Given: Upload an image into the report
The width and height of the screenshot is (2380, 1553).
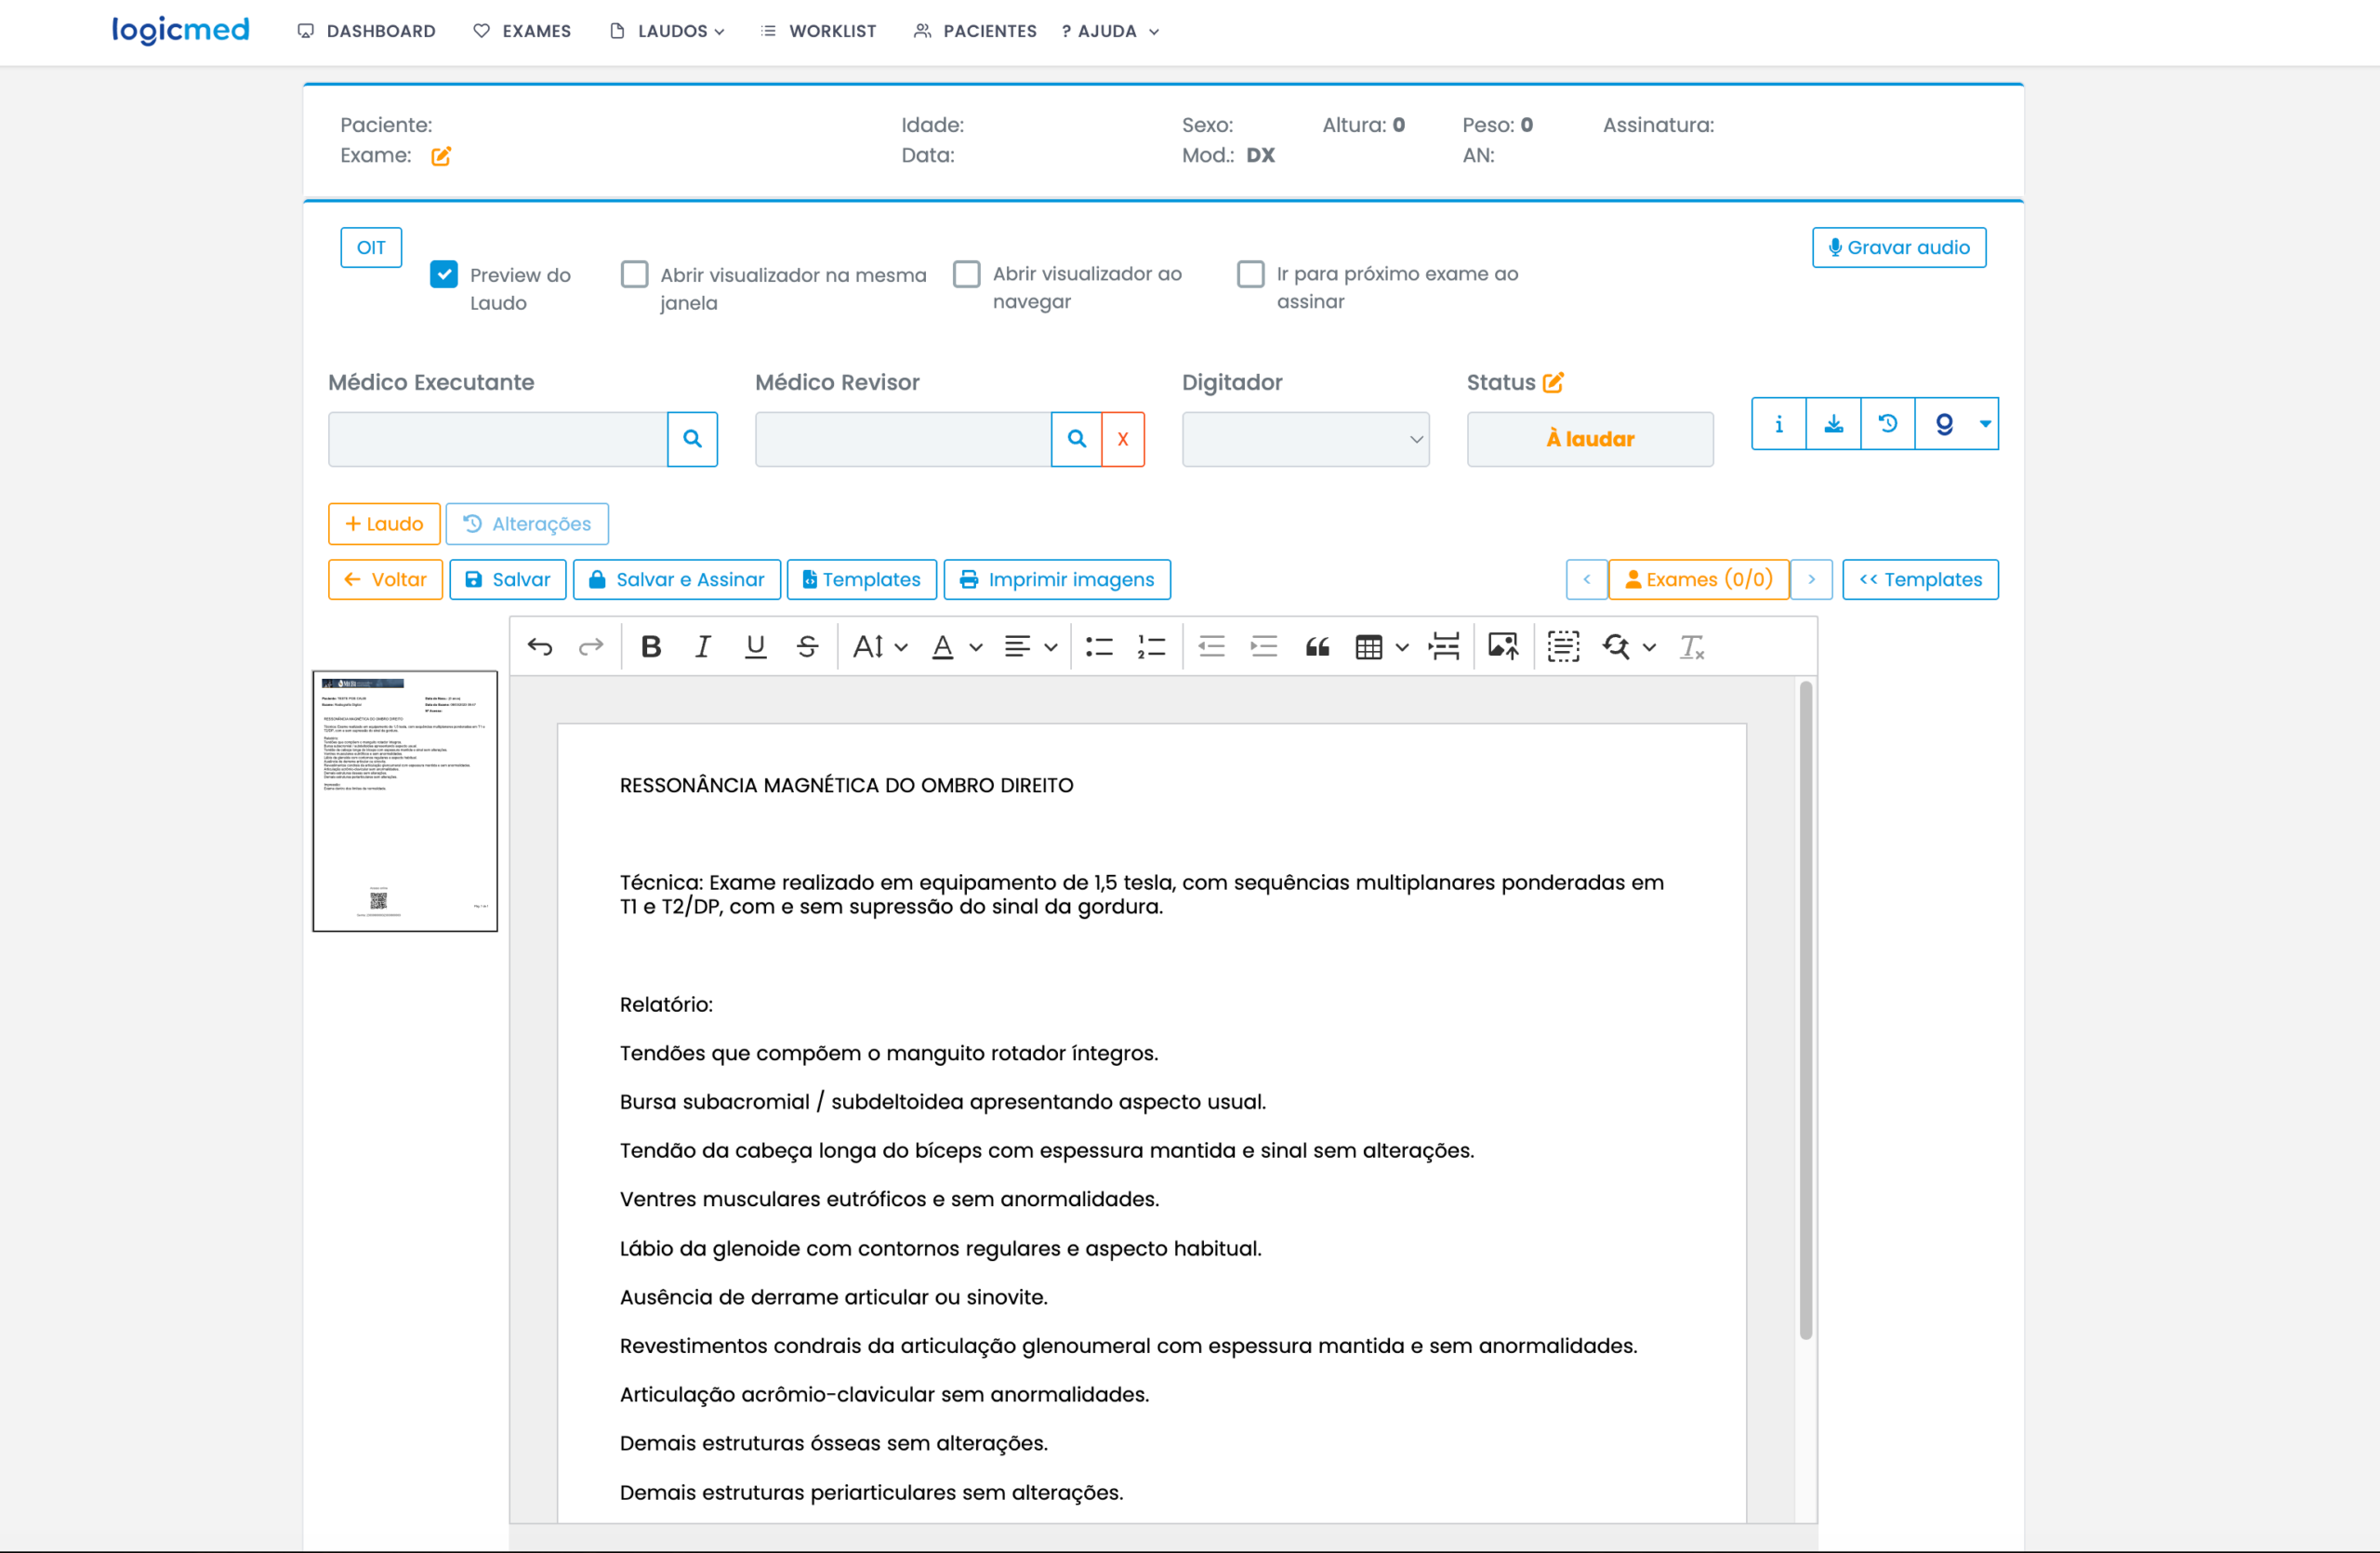Looking at the screenshot, I should [1503, 647].
